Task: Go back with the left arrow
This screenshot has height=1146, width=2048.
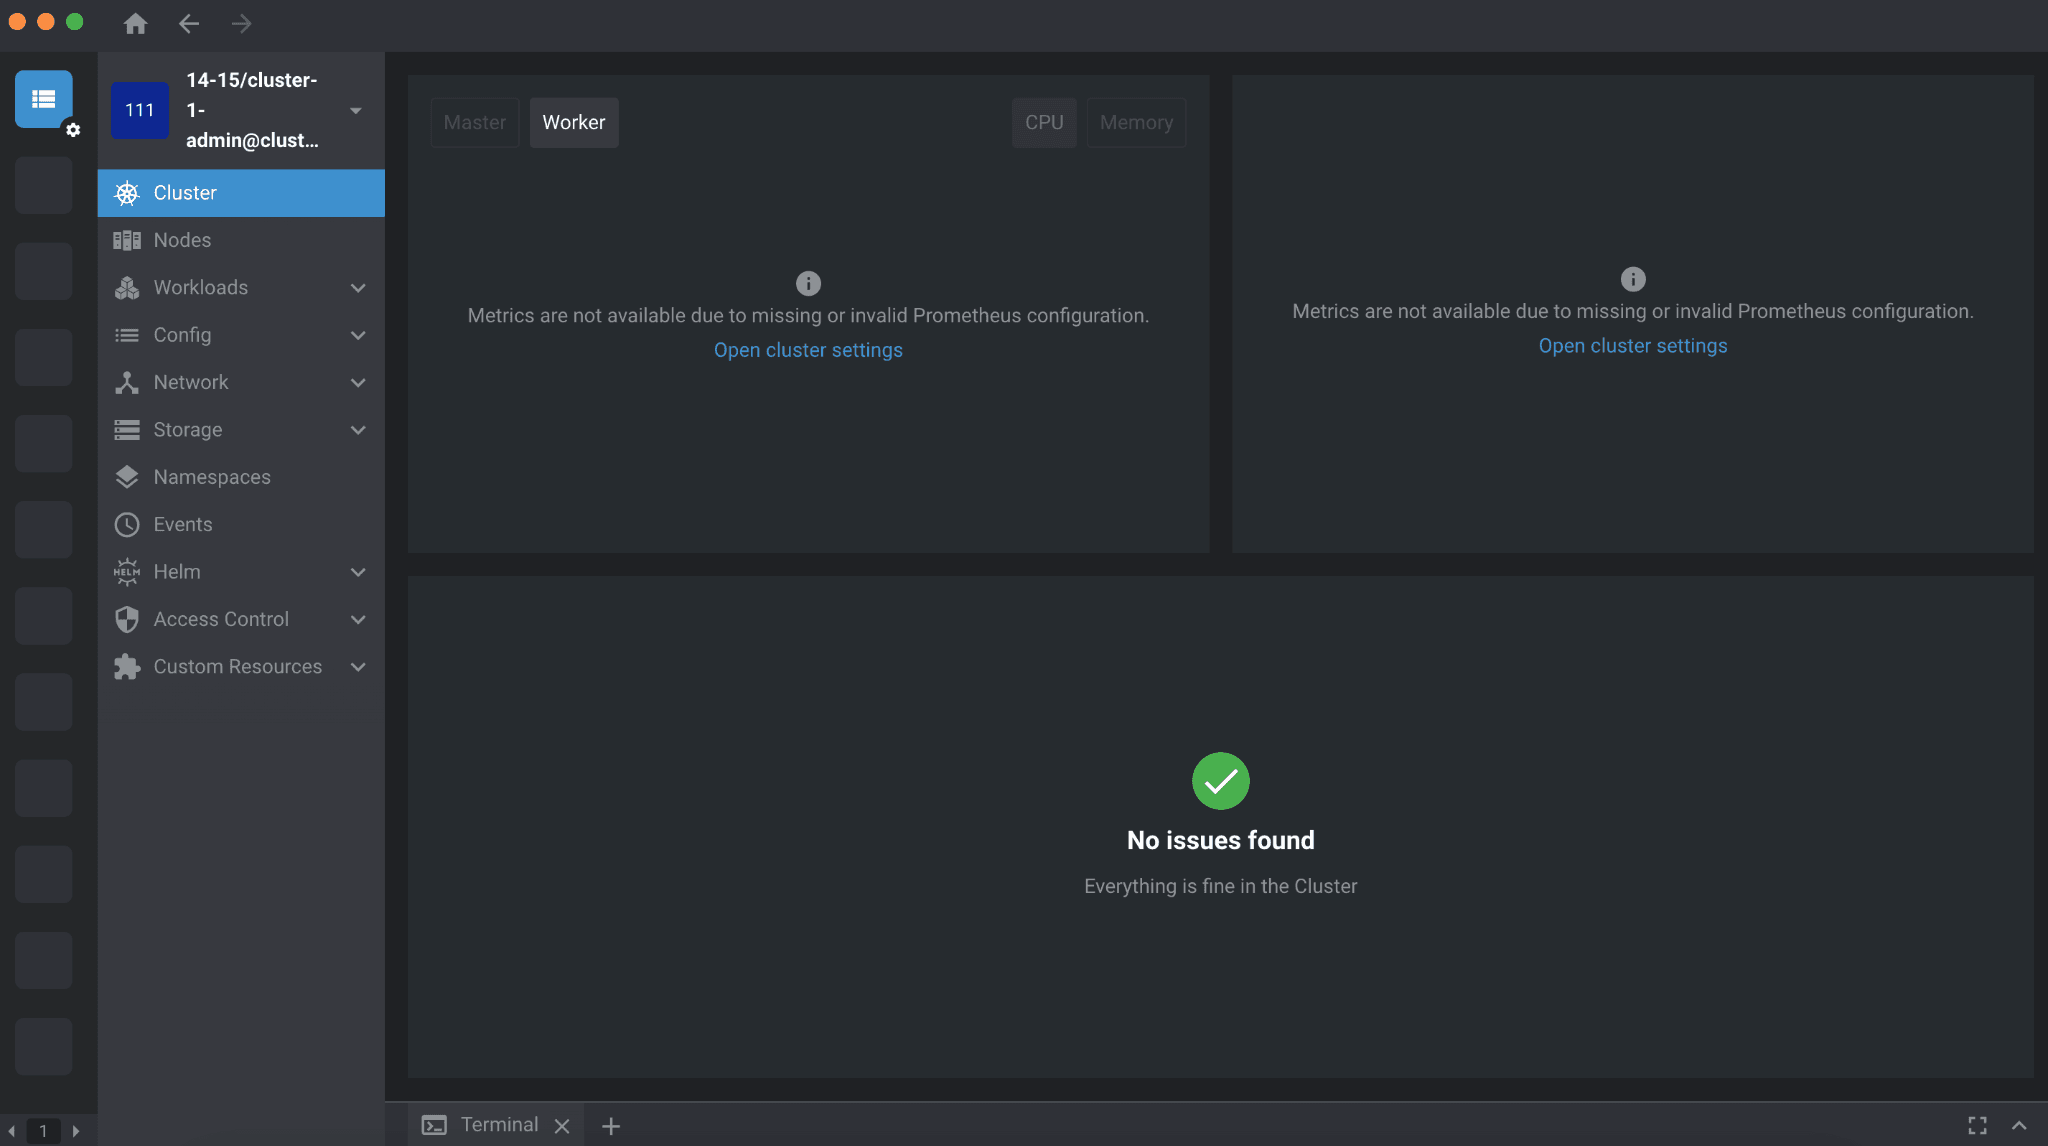Action: tap(189, 23)
